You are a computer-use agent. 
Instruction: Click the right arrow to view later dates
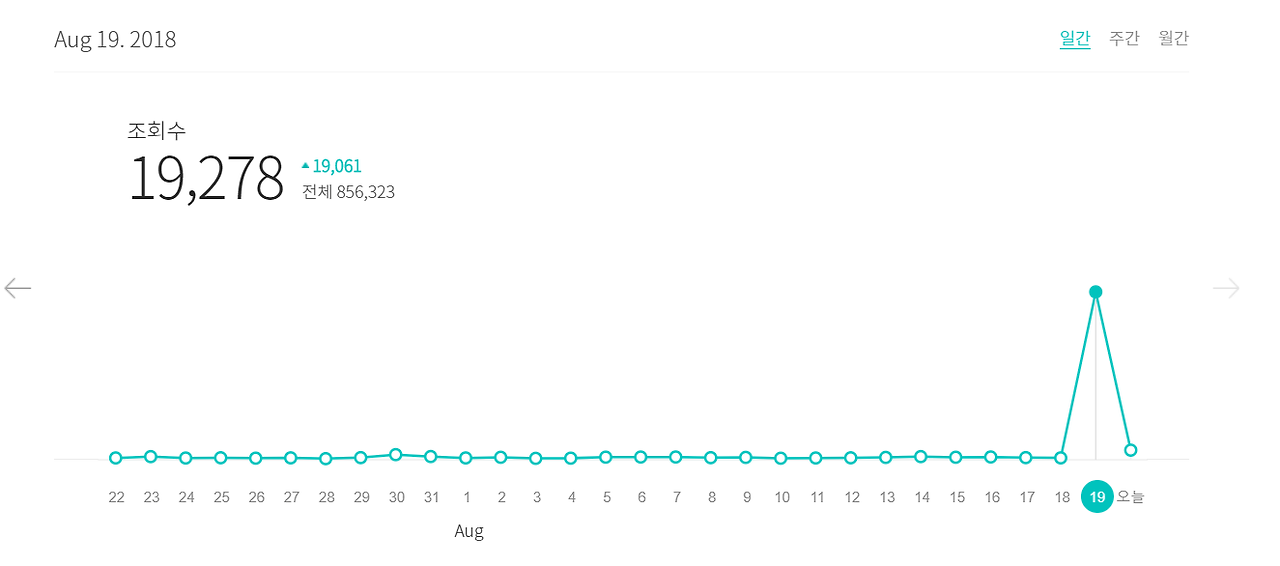click(x=1226, y=288)
